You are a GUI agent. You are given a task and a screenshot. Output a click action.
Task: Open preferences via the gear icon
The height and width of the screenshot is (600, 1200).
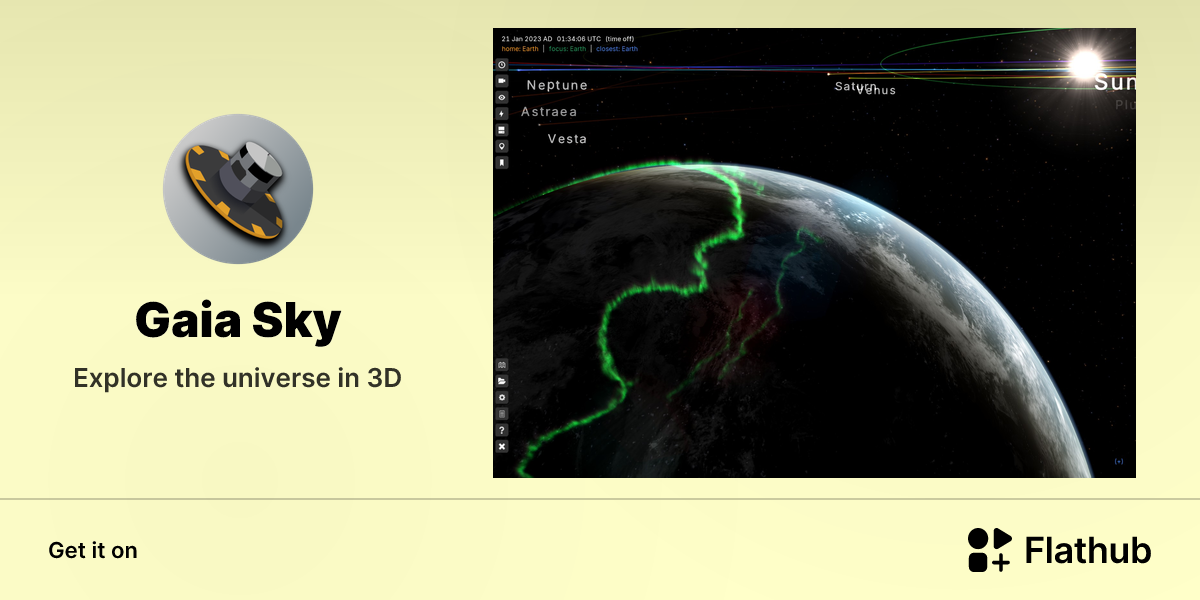(502, 397)
